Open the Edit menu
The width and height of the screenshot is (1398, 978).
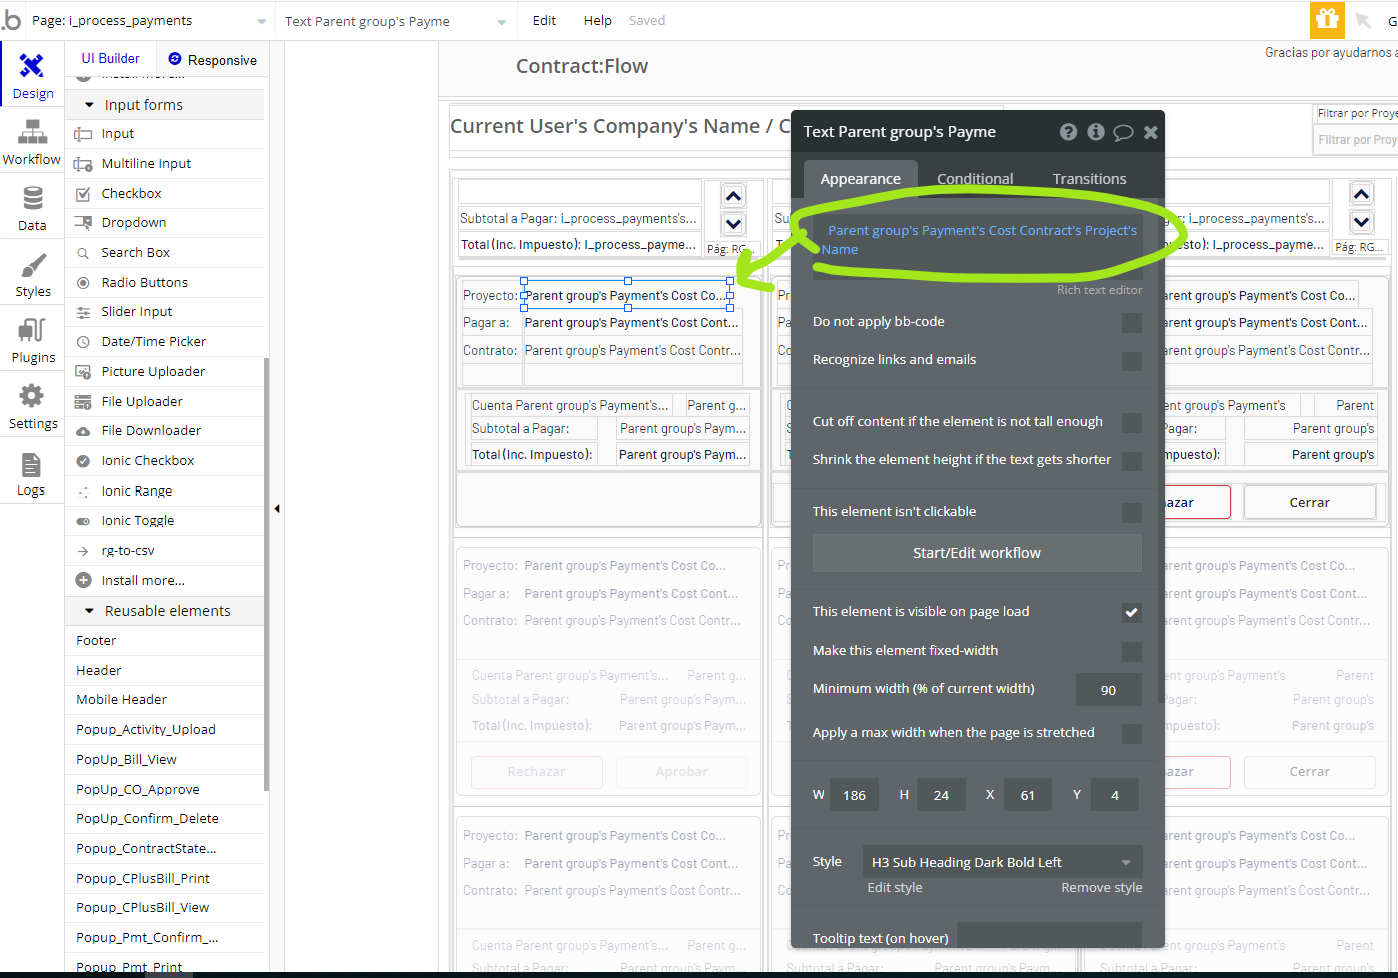tap(544, 21)
